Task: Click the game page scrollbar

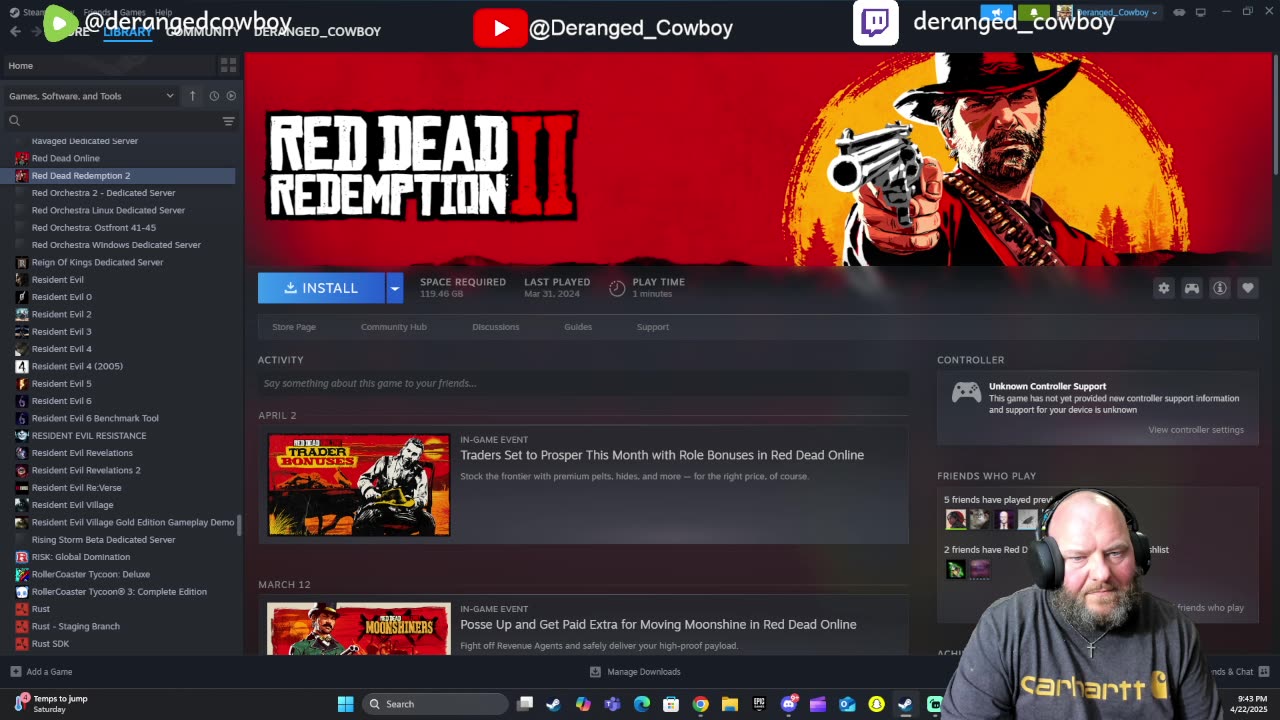Action: [1275, 115]
